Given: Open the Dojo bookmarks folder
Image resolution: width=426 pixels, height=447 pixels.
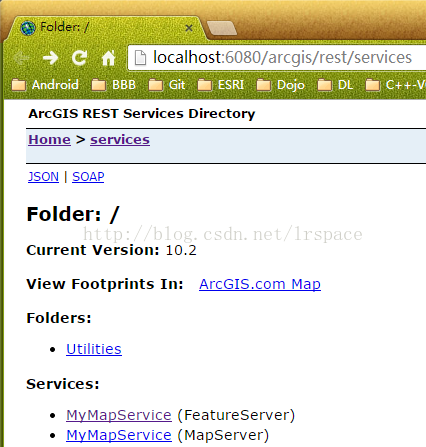Looking at the screenshot, I should [x=281, y=85].
